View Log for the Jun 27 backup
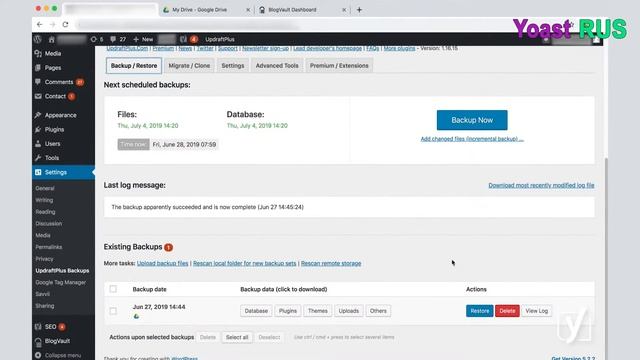 pos(536,311)
